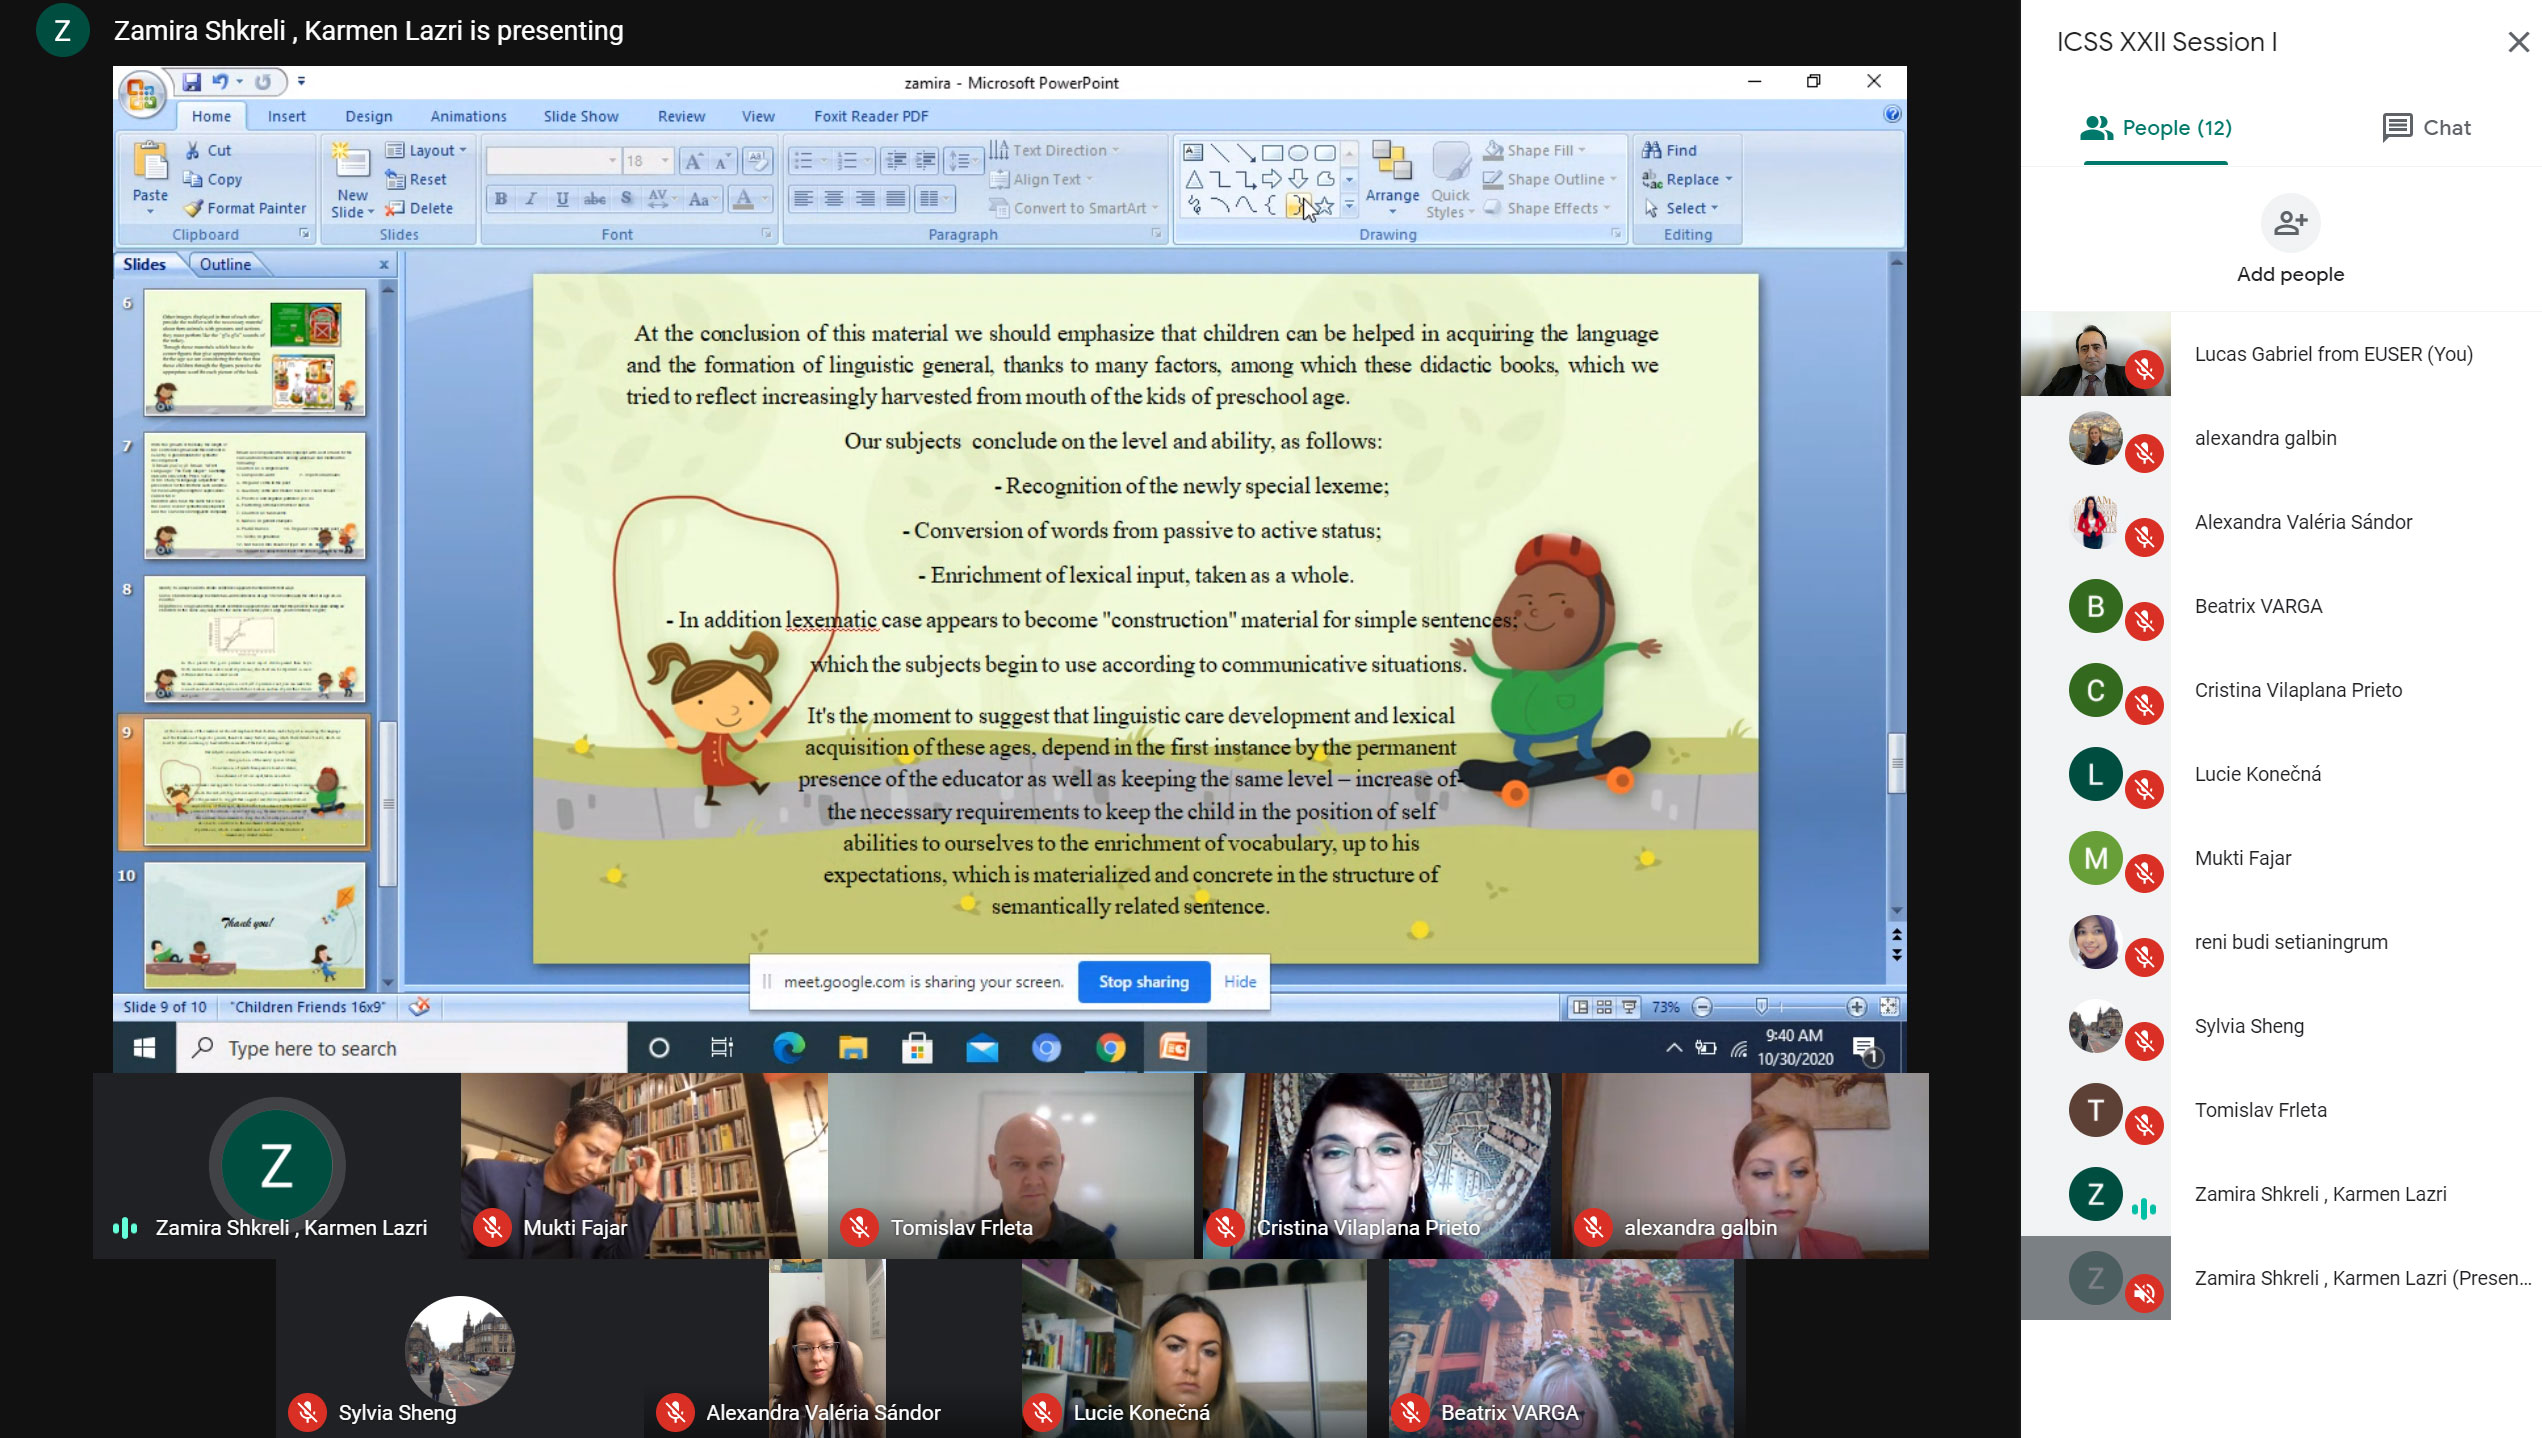Image resolution: width=2542 pixels, height=1438 pixels.
Task: Click the PowerPoint Help question icon
Action: point(1891,114)
